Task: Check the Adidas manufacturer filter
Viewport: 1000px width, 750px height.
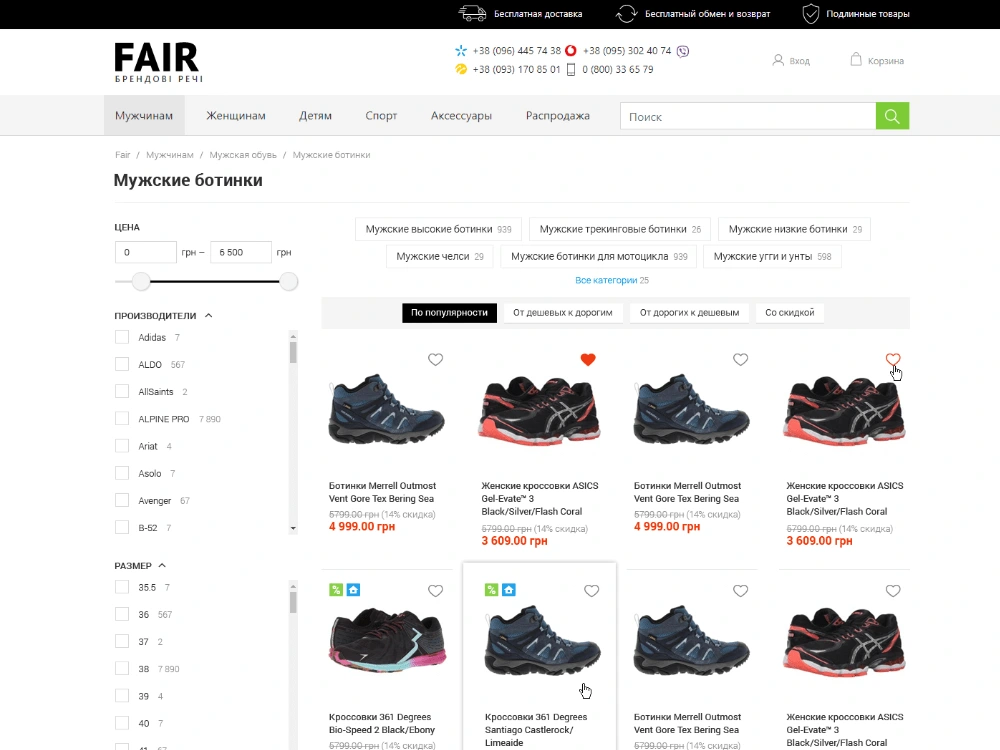Action: coord(122,337)
